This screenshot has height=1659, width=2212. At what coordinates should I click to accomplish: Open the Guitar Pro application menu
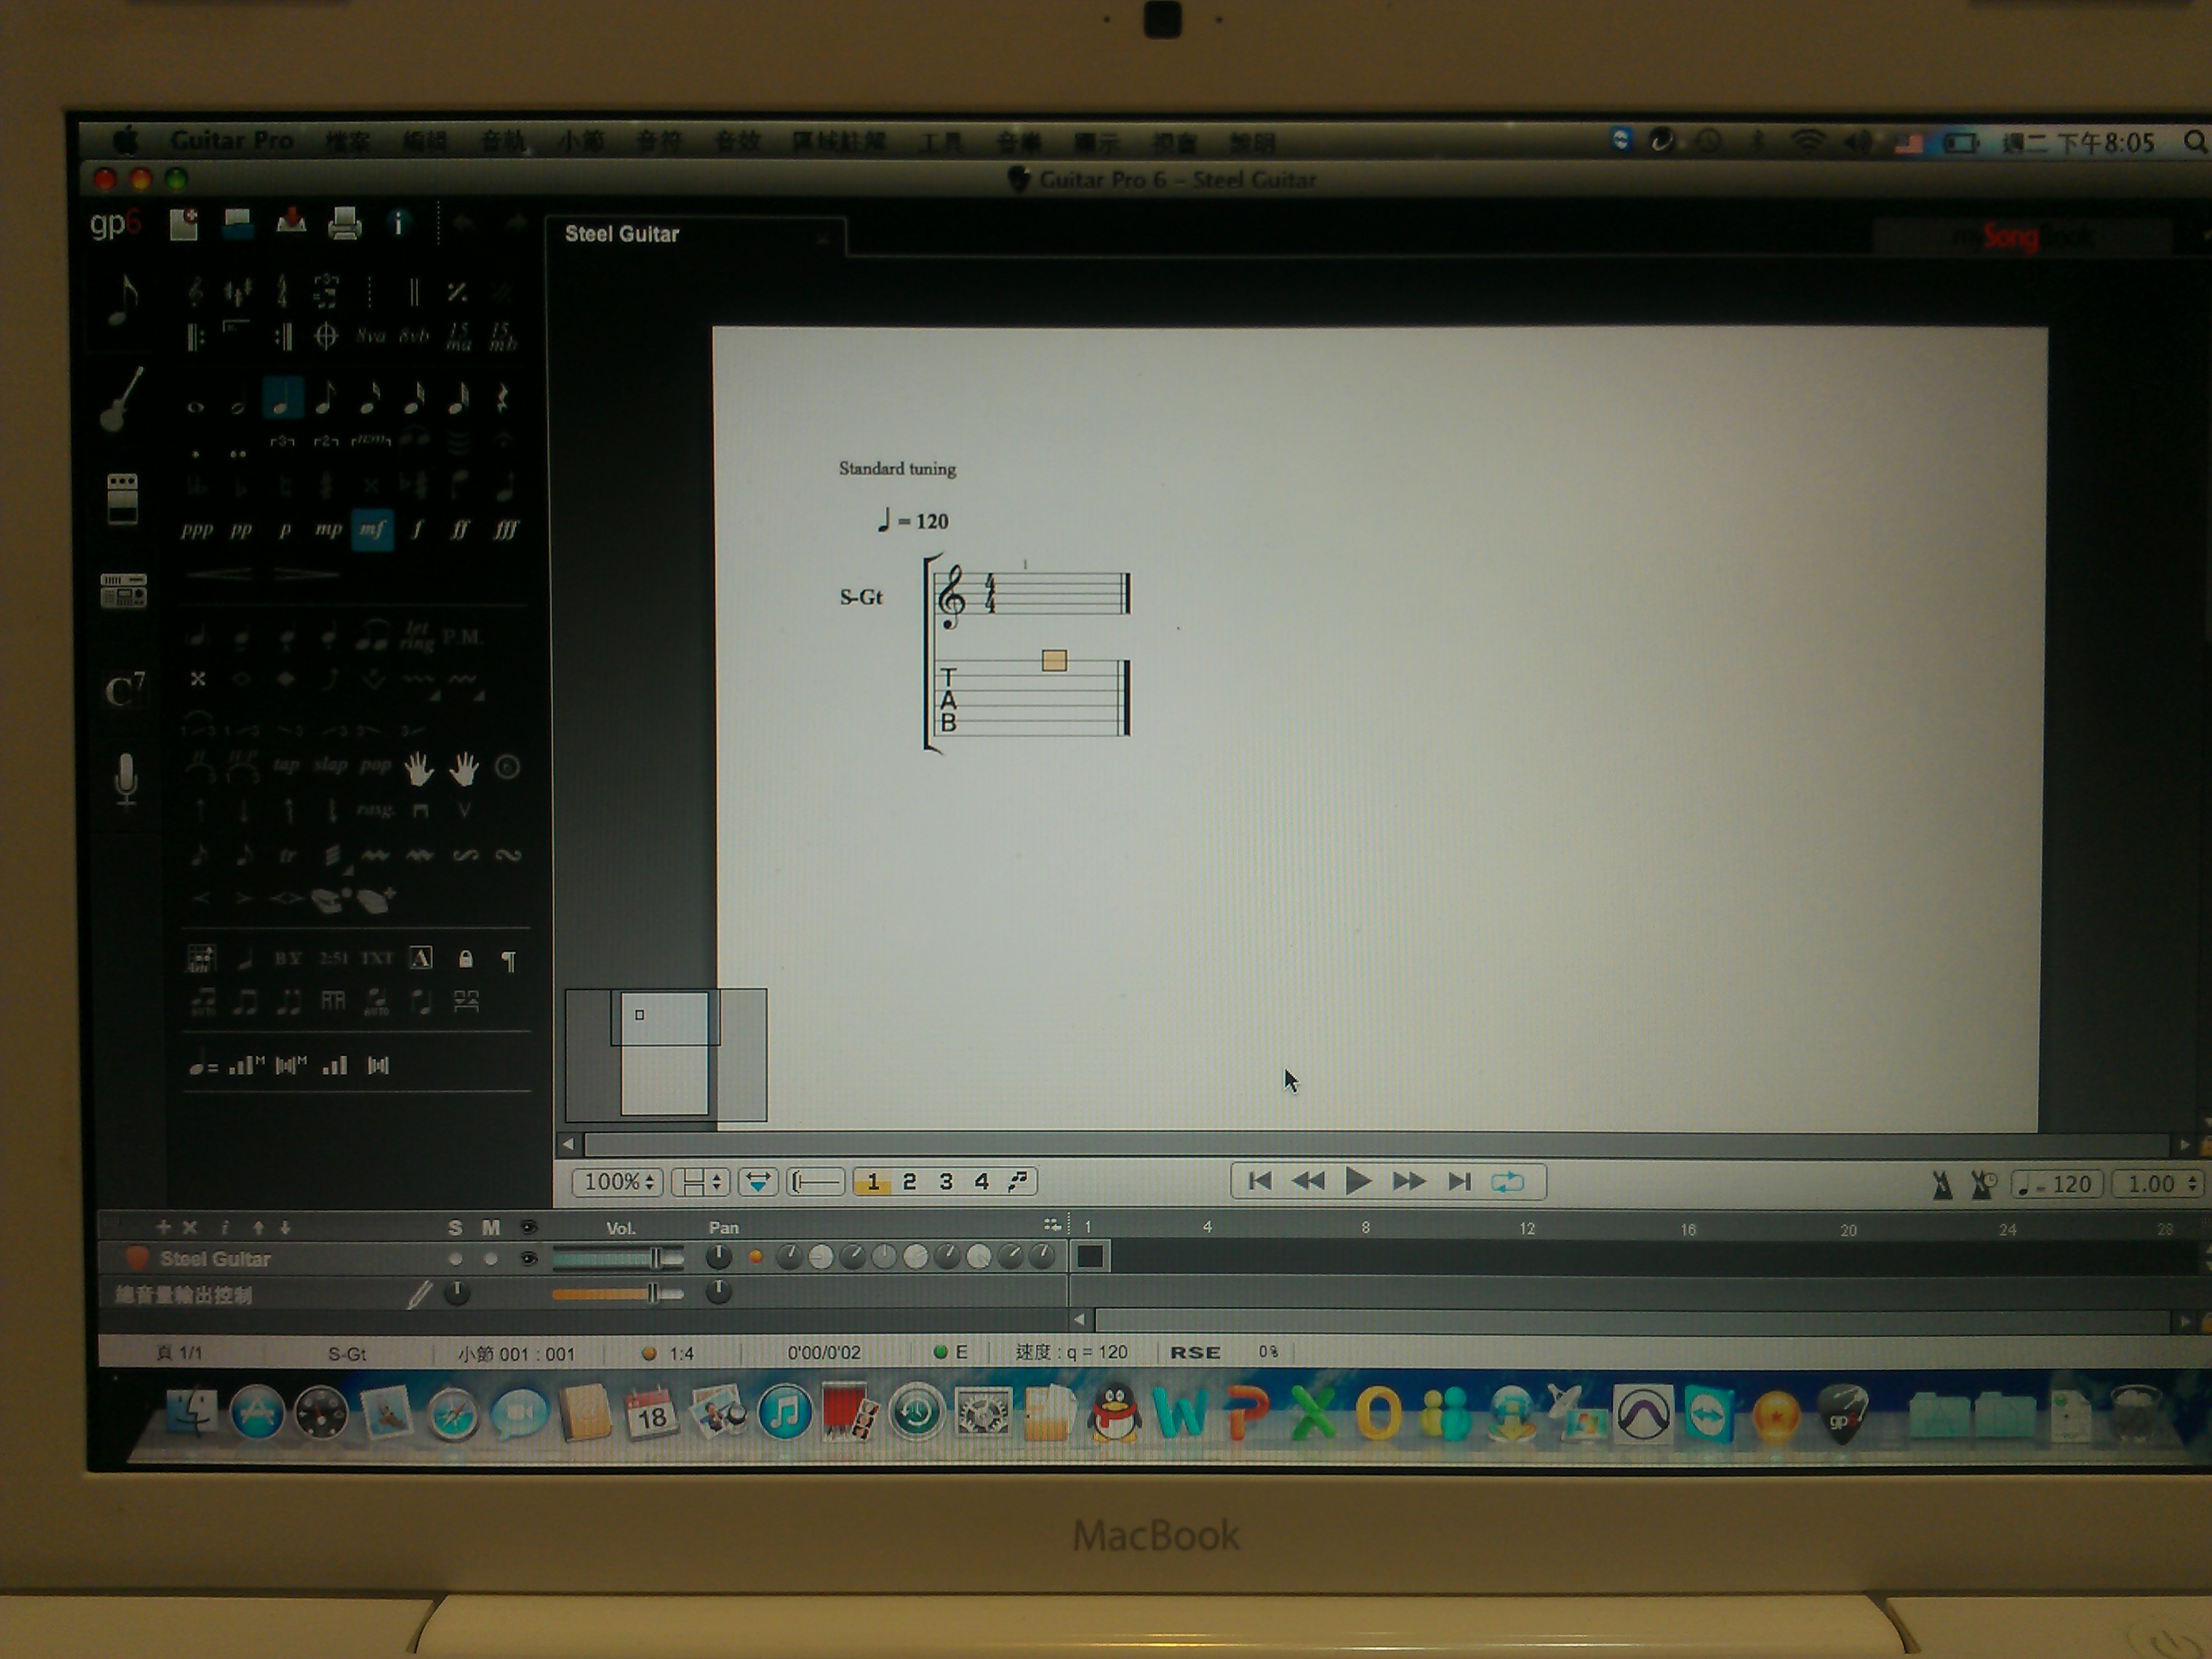pos(232,141)
